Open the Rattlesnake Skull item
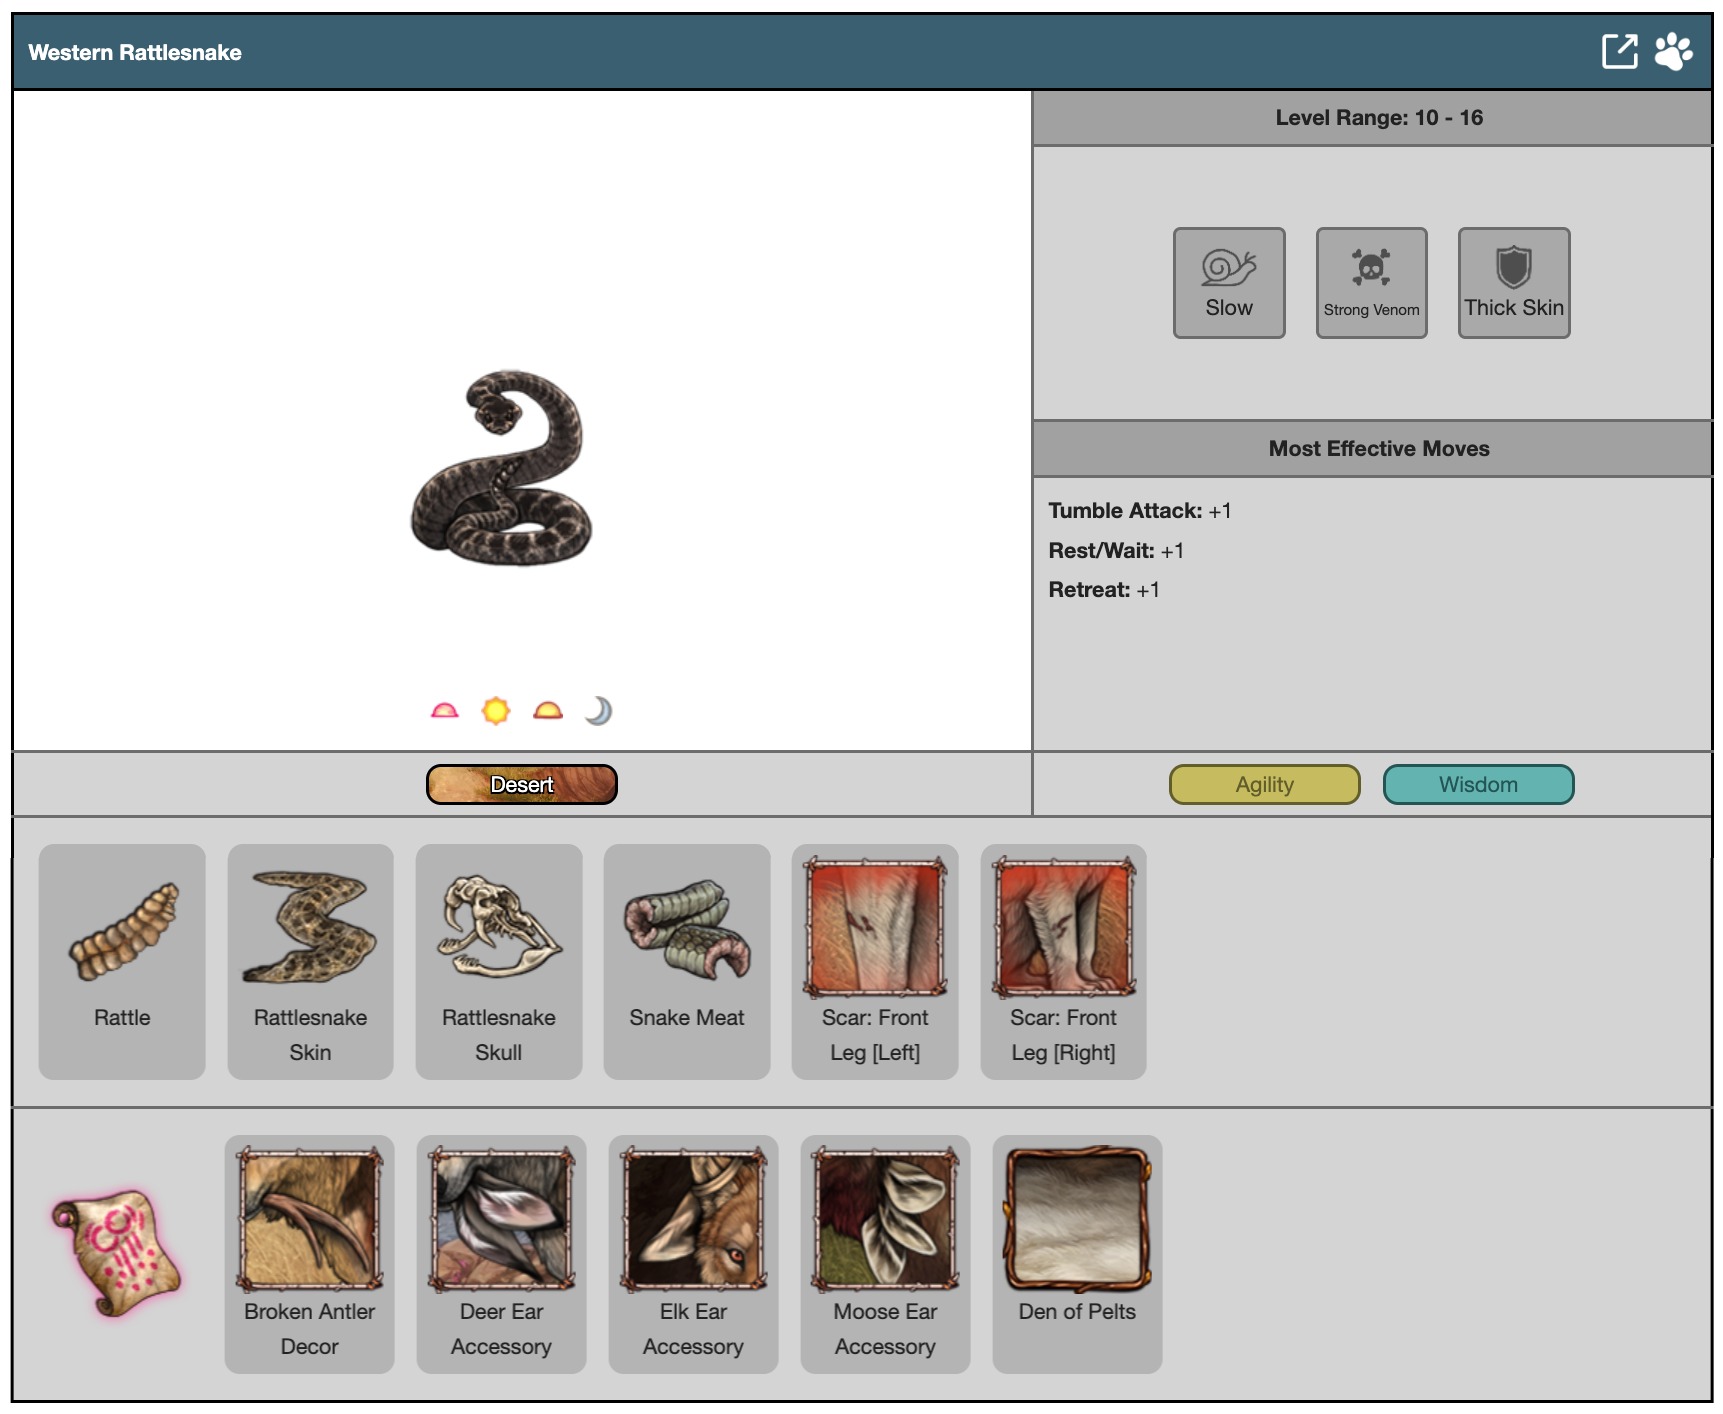Screen dimensions: 1723x1414 [498, 960]
